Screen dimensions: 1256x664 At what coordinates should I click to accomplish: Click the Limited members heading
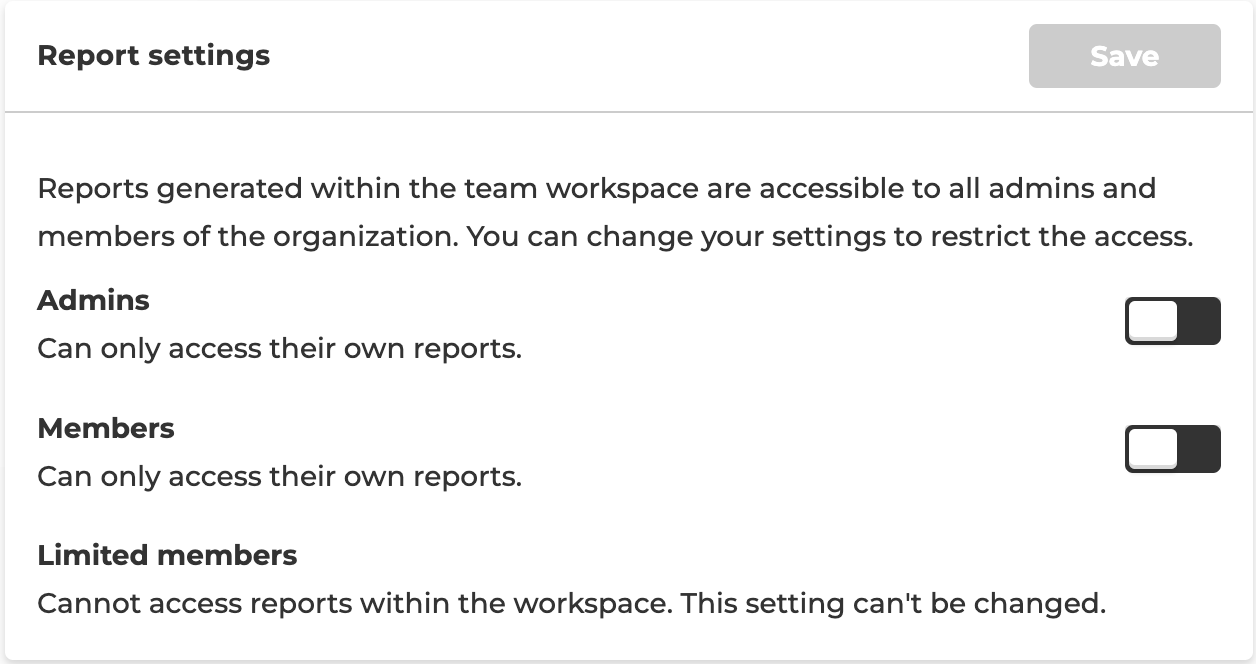point(167,555)
